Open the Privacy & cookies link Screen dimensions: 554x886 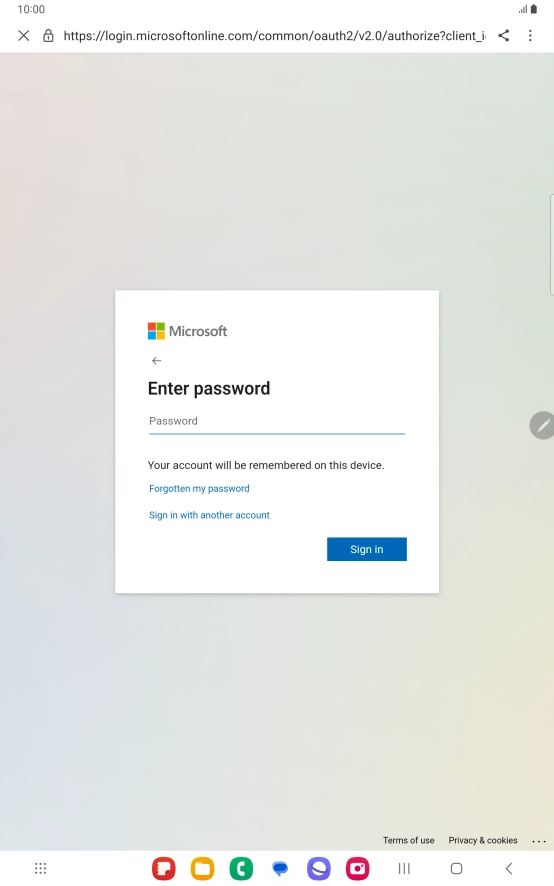(x=483, y=840)
